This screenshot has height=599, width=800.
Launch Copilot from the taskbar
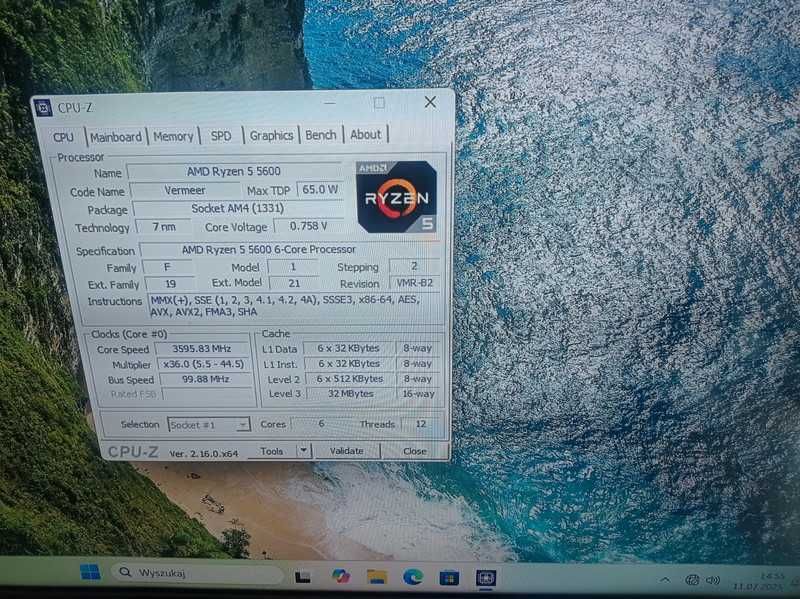coord(341,577)
